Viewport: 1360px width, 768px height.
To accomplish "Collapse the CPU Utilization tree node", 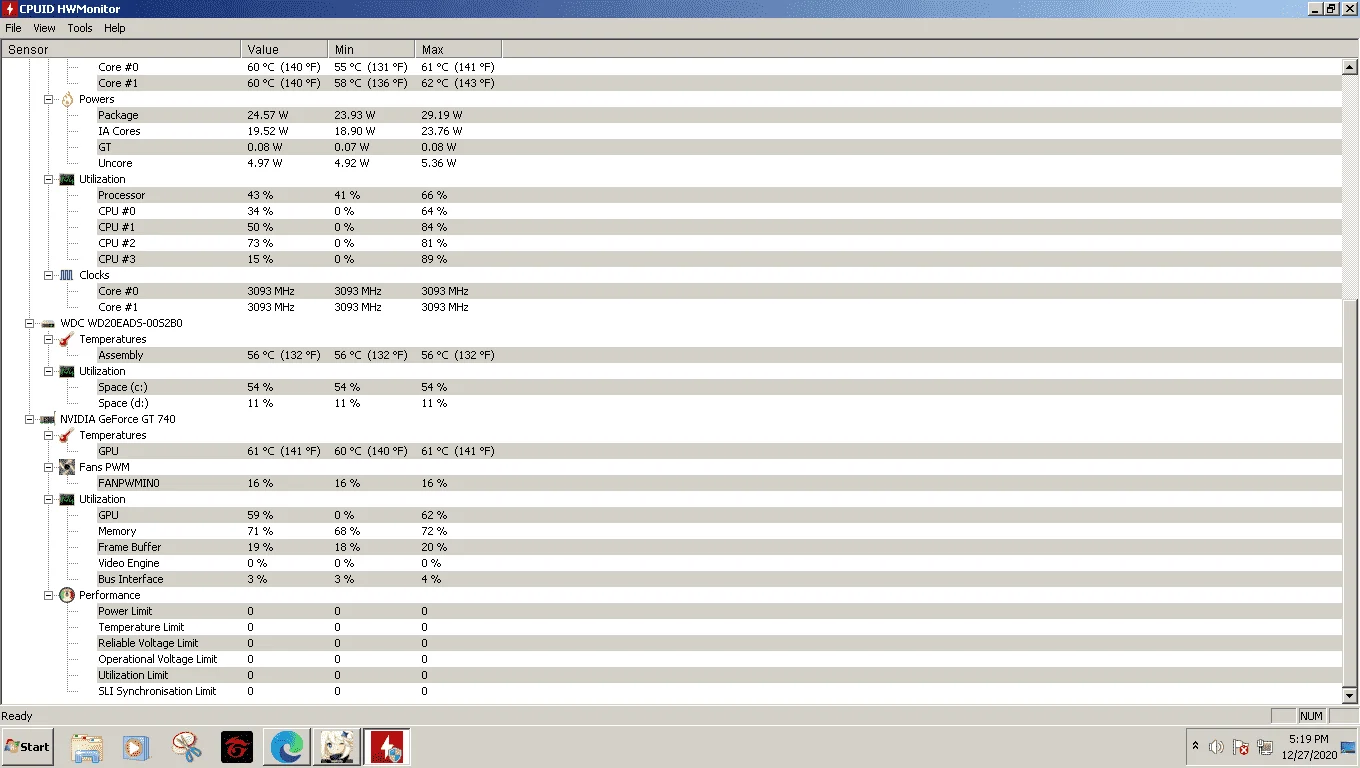I will point(48,179).
